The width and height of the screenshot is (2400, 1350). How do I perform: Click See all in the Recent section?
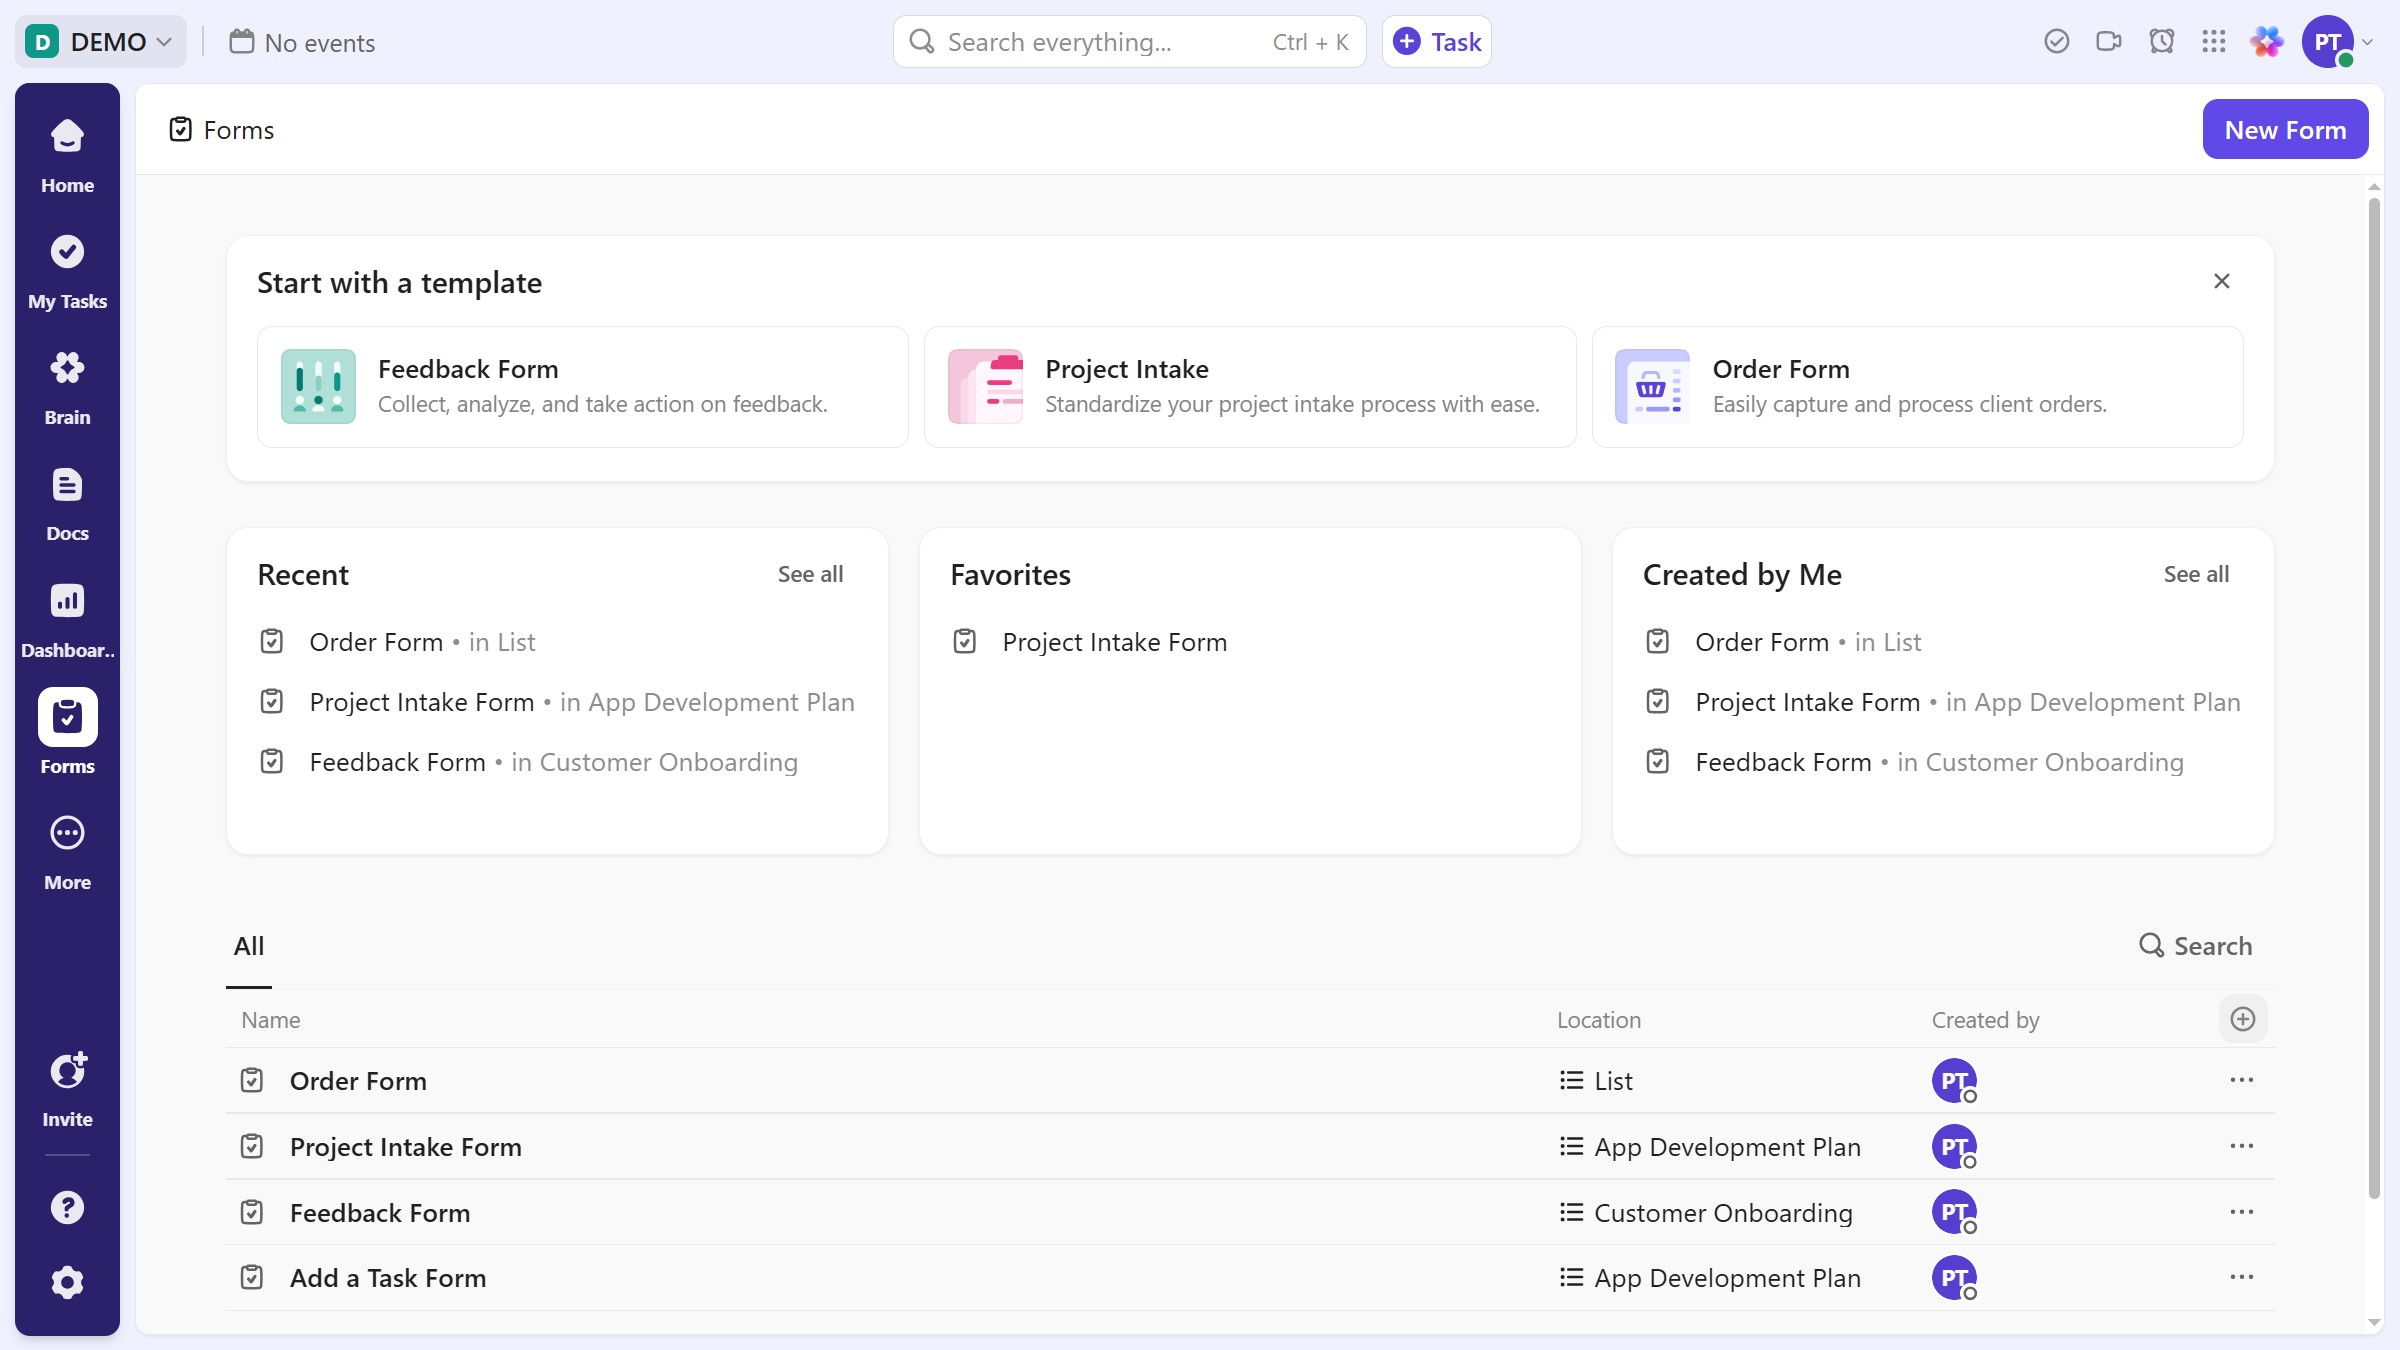[x=809, y=574]
